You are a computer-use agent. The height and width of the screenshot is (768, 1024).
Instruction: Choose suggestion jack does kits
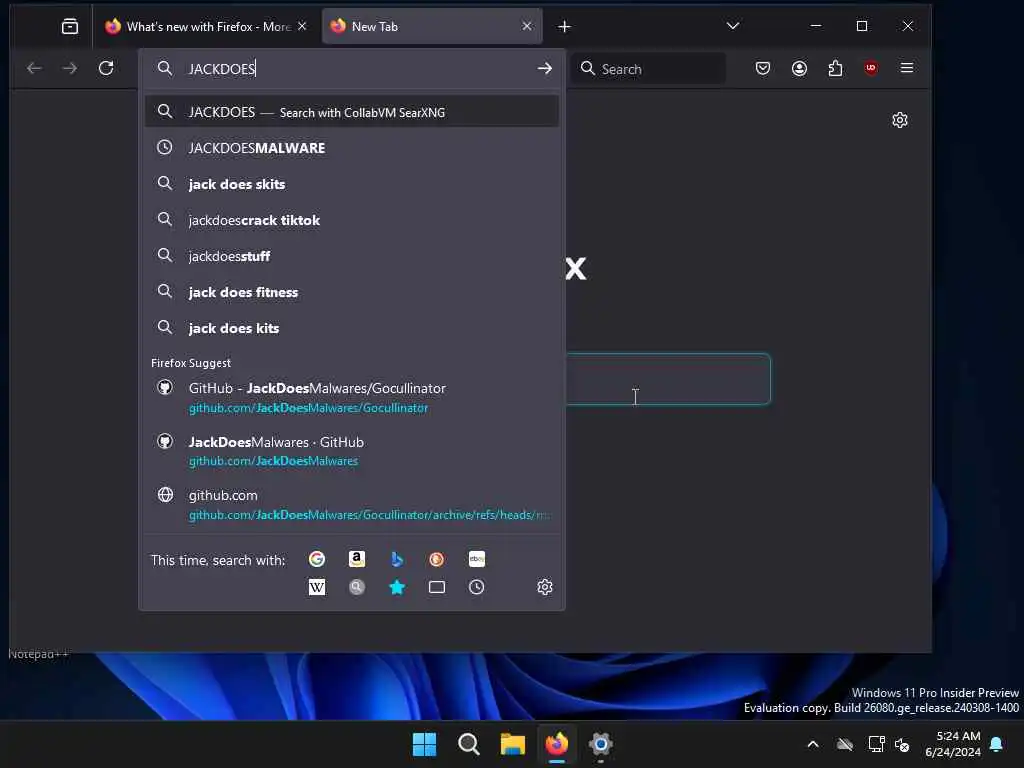(x=351, y=327)
